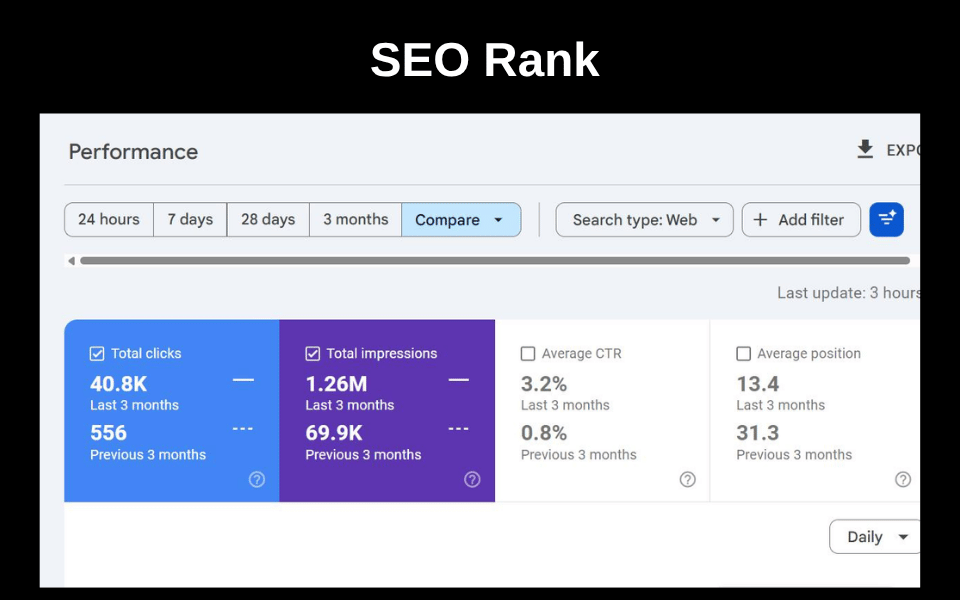Select the 7 days range tab
960x600 pixels.
(x=190, y=220)
